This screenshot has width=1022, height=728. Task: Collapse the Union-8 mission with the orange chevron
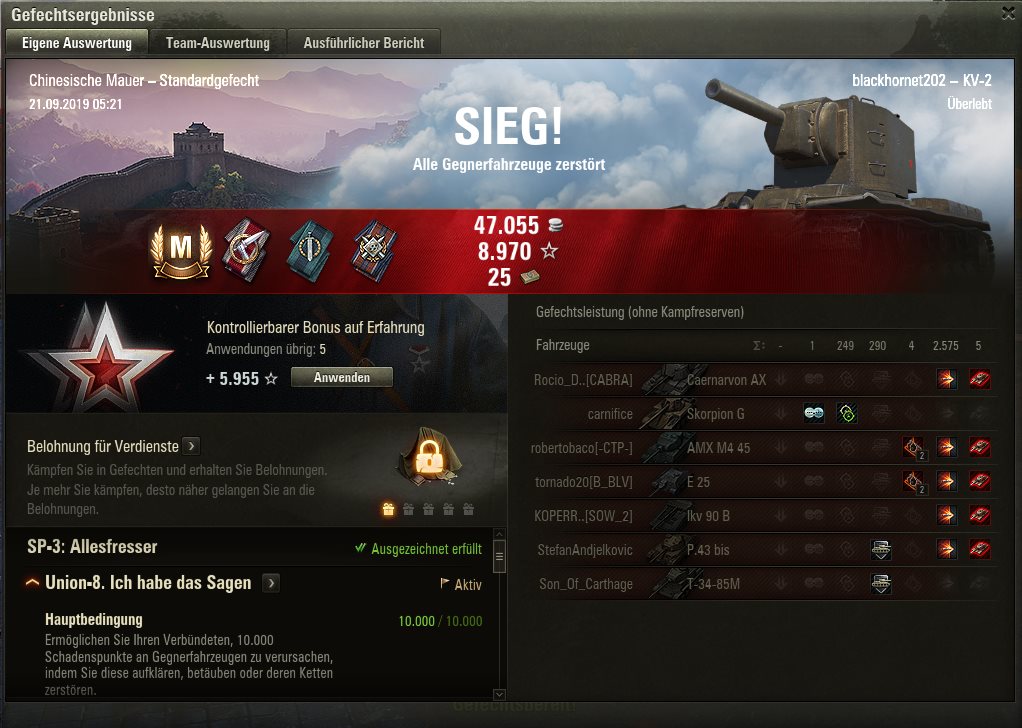(32, 583)
